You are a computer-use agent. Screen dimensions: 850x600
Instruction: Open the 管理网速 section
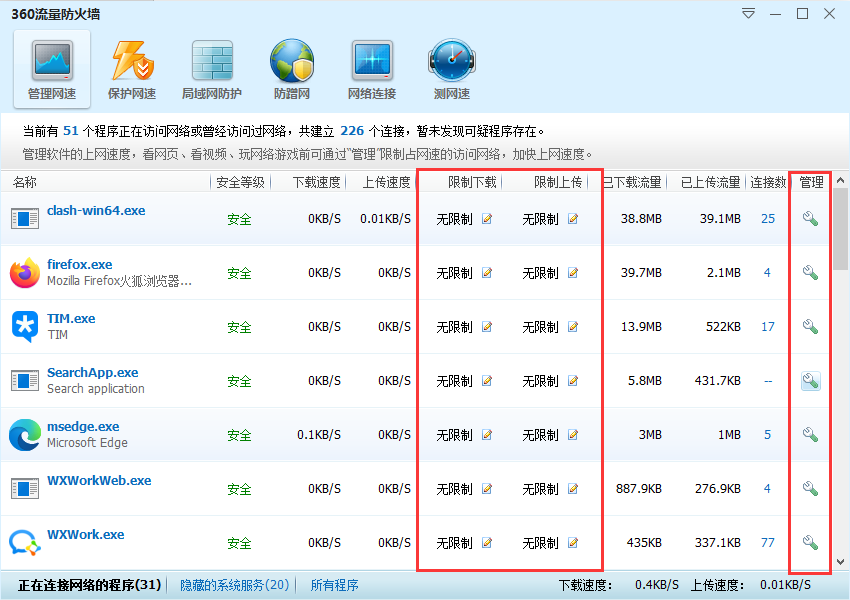point(50,67)
